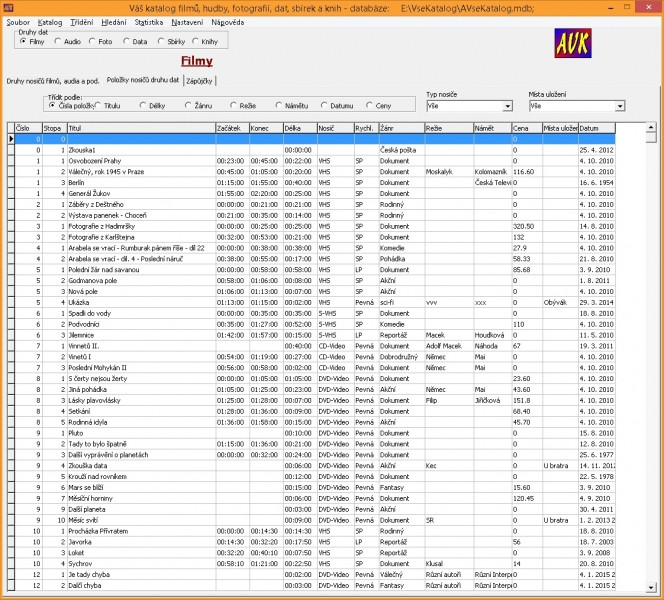
Task: Open the Soubor menu
Action: pyautogui.click(x=18, y=22)
